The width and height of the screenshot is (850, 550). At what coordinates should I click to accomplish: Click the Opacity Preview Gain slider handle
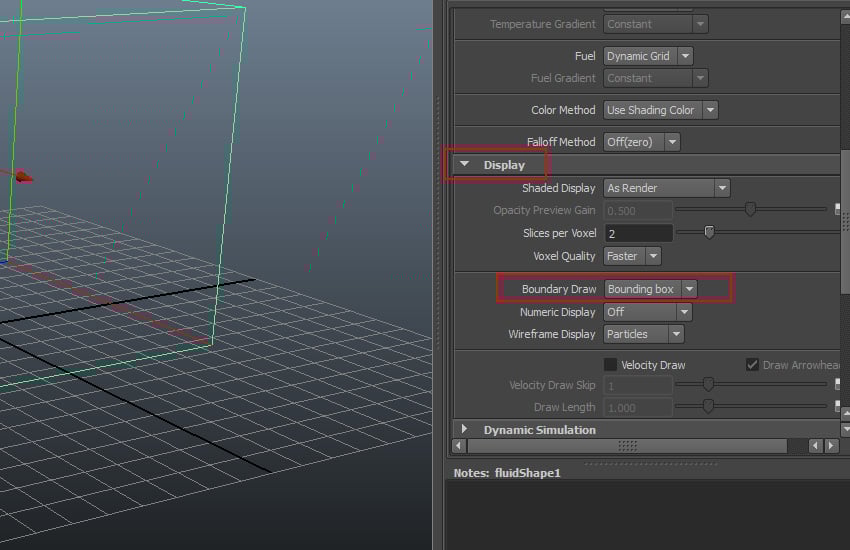[x=750, y=209]
